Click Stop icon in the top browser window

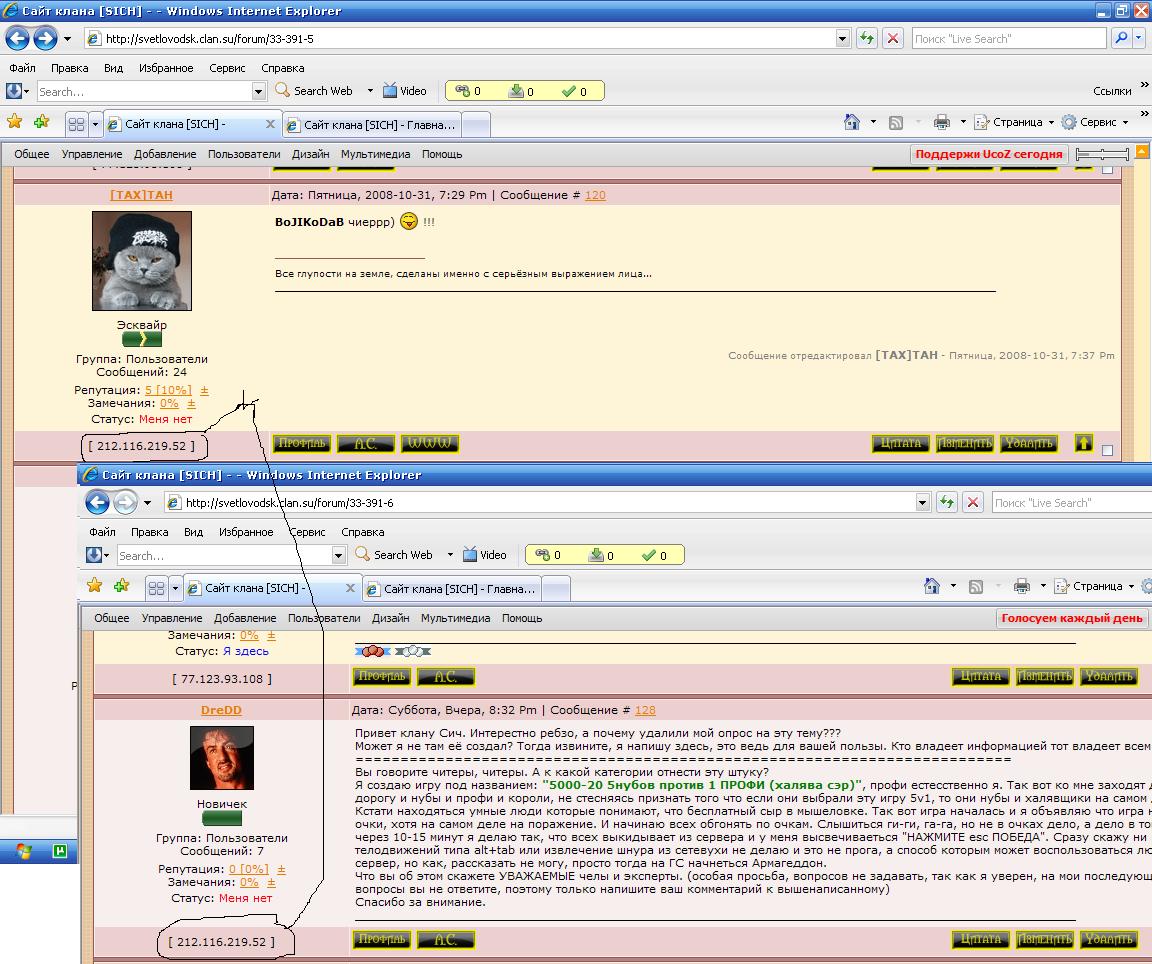(893, 39)
